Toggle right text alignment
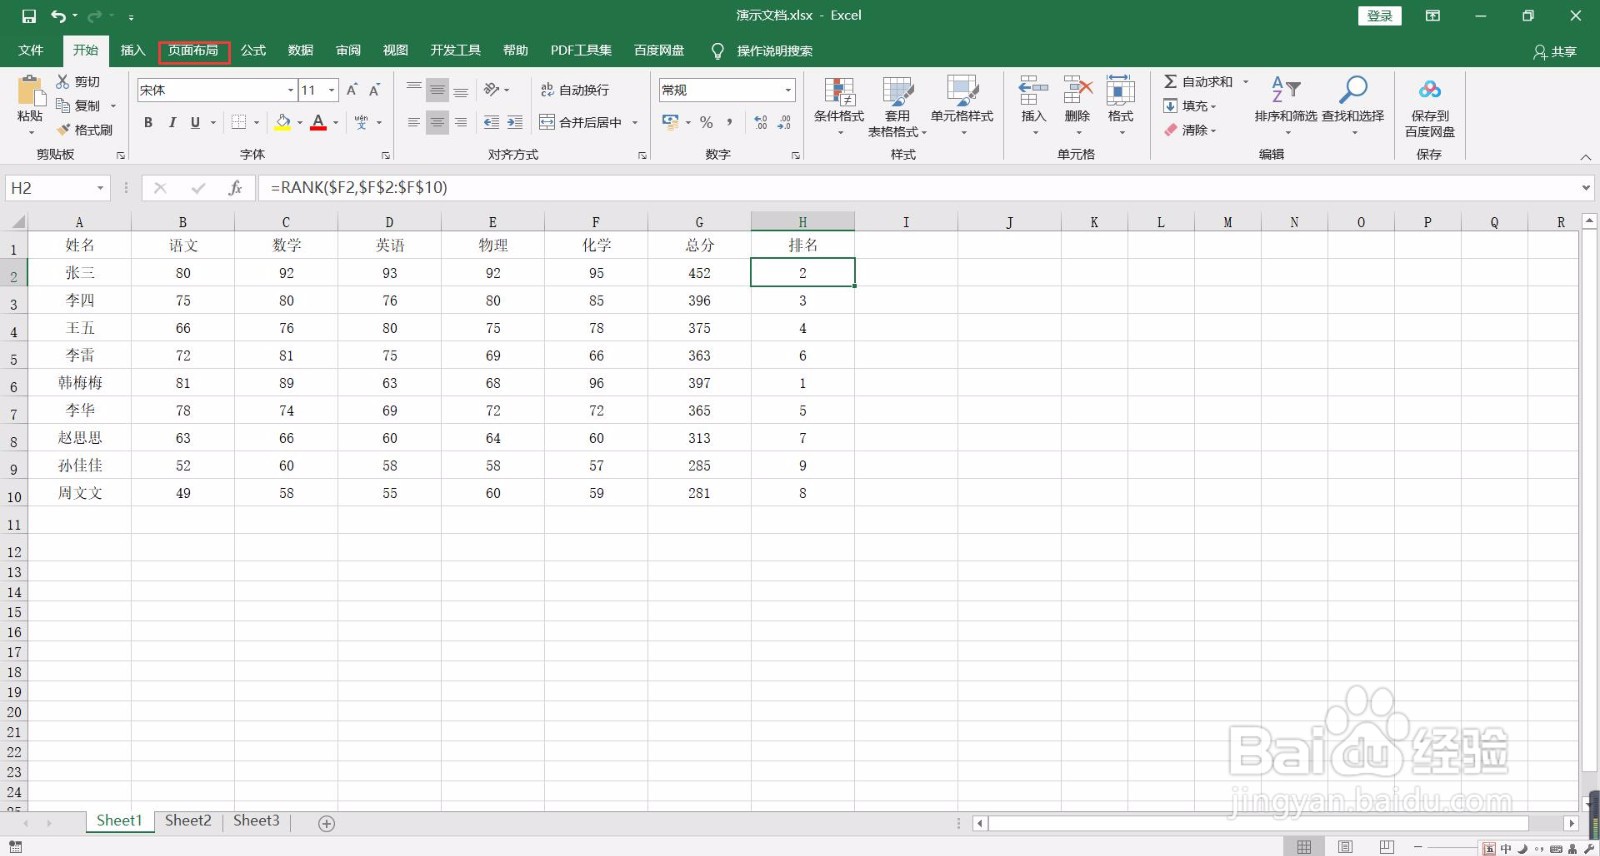Viewport: 1600px width, 856px height. click(461, 122)
